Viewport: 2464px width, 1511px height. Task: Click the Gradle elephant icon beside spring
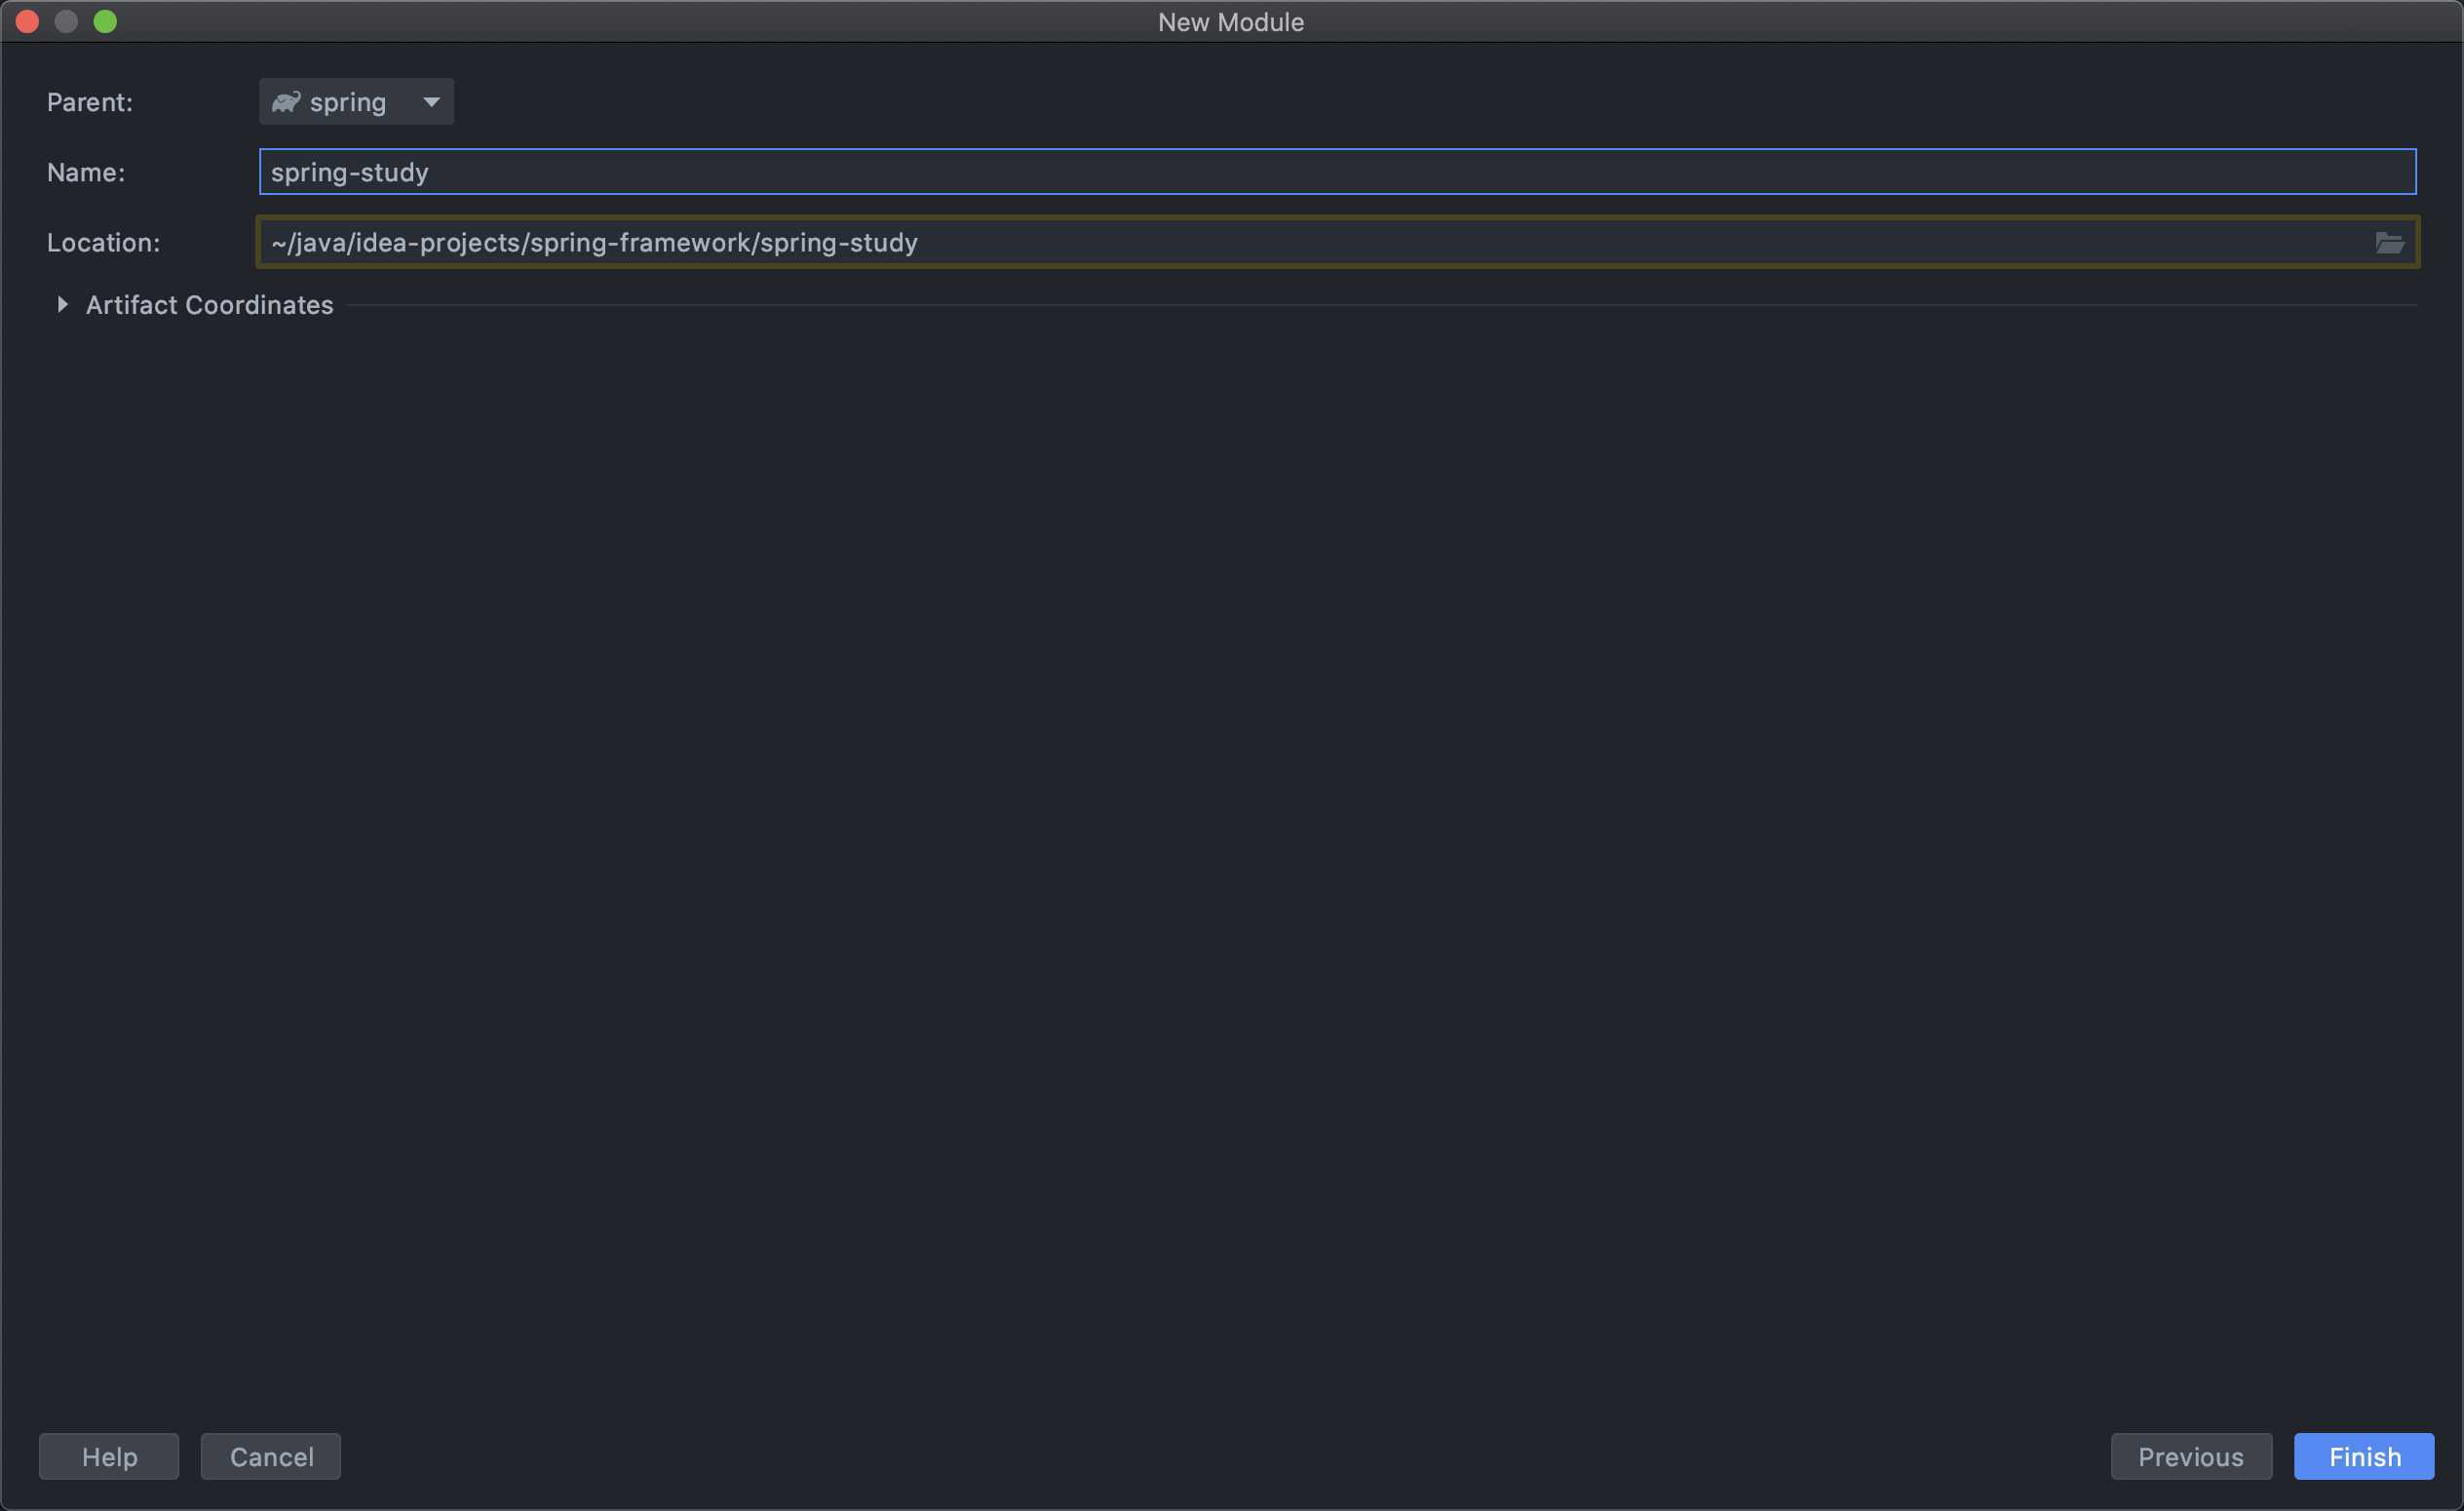[286, 102]
